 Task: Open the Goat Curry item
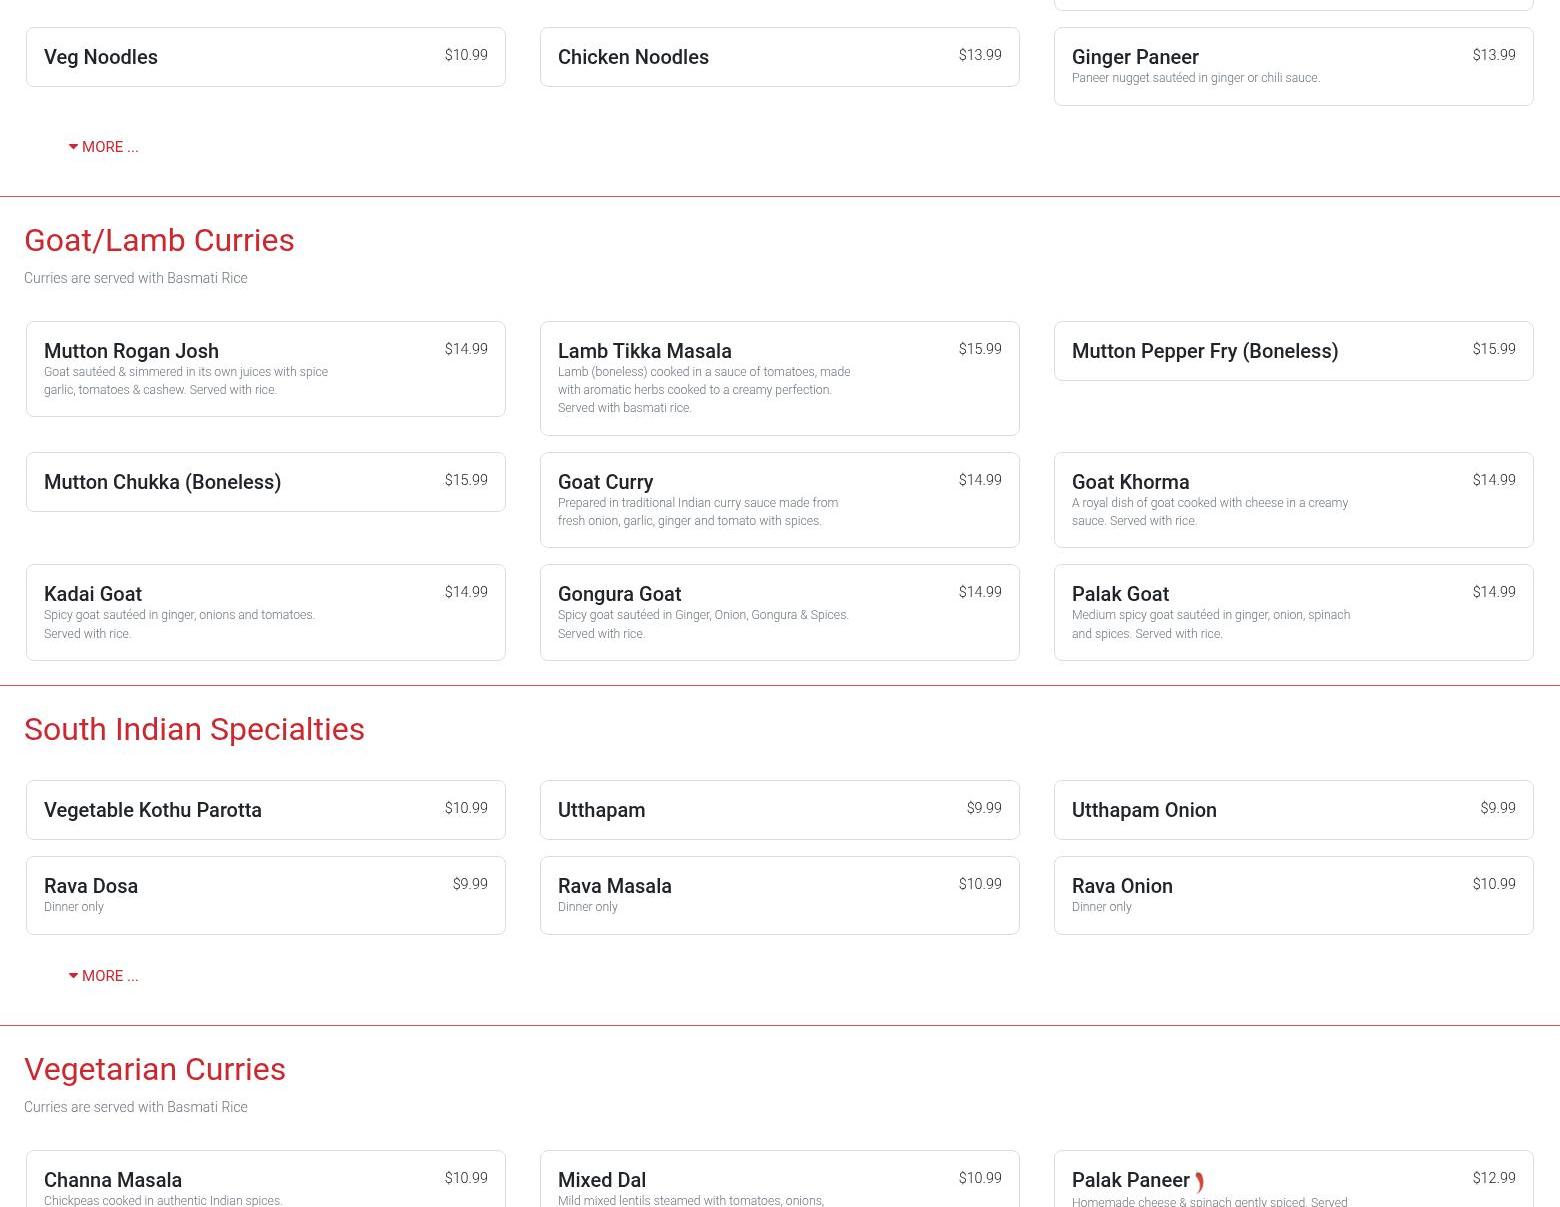tap(779, 500)
